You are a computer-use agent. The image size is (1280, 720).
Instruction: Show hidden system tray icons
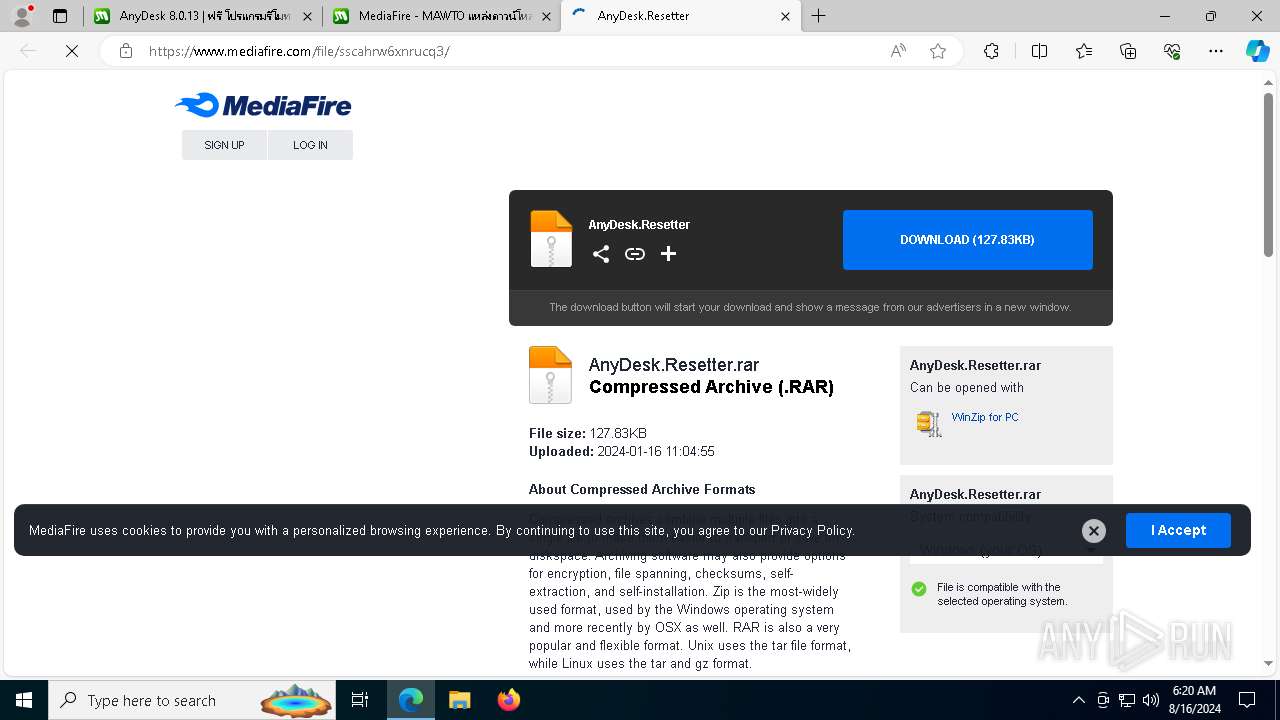click(x=1078, y=700)
